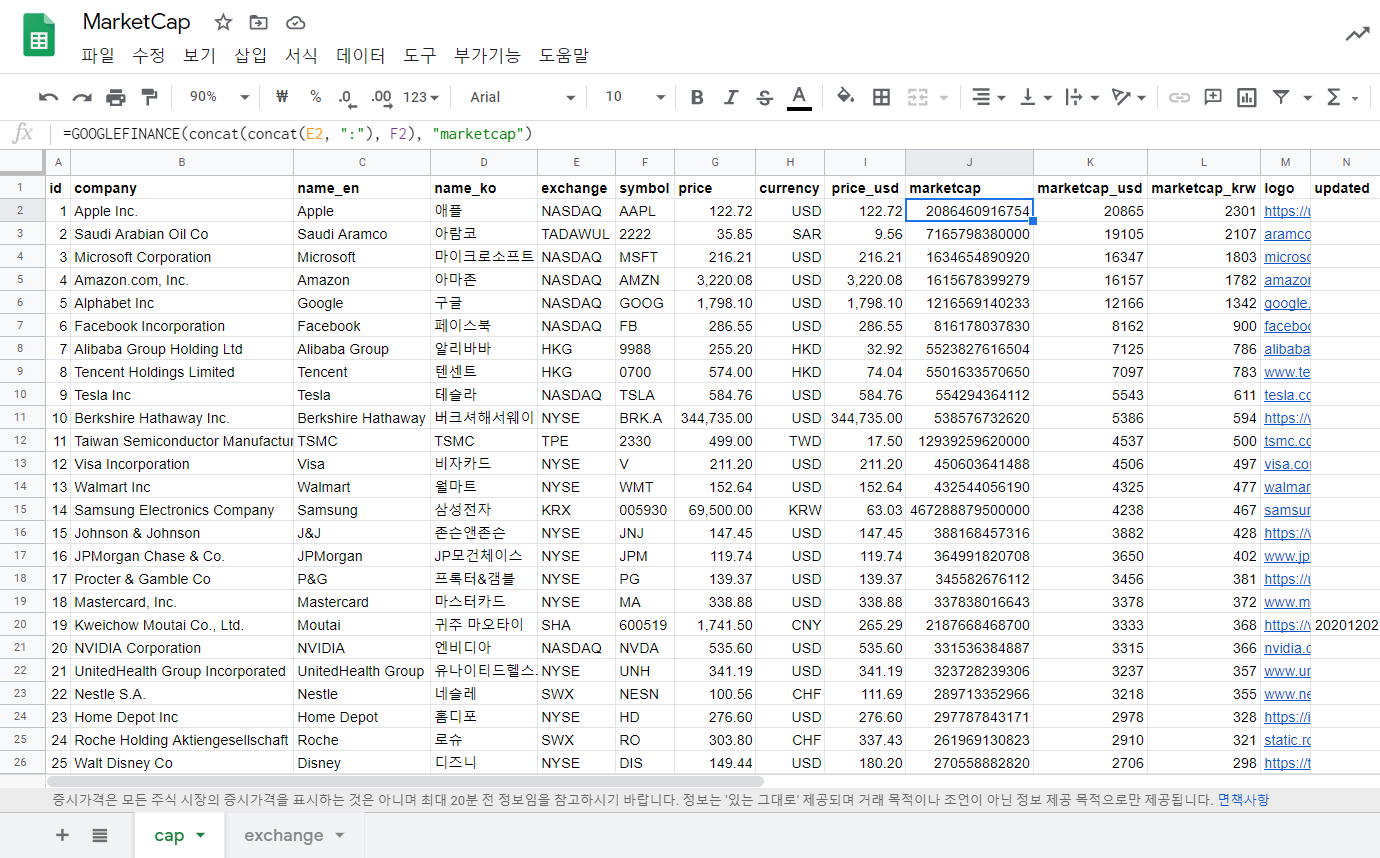Viewport: 1380px width, 858px height.
Task: Open the zoom 90% dropdown
Action: [219, 97]
